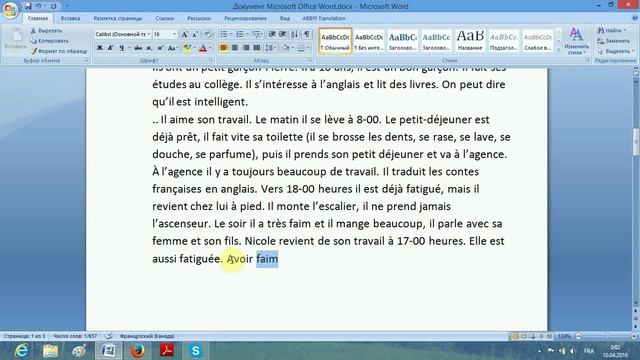Apply numbered list
Viewport: 640px width, 360px height.
240,34
